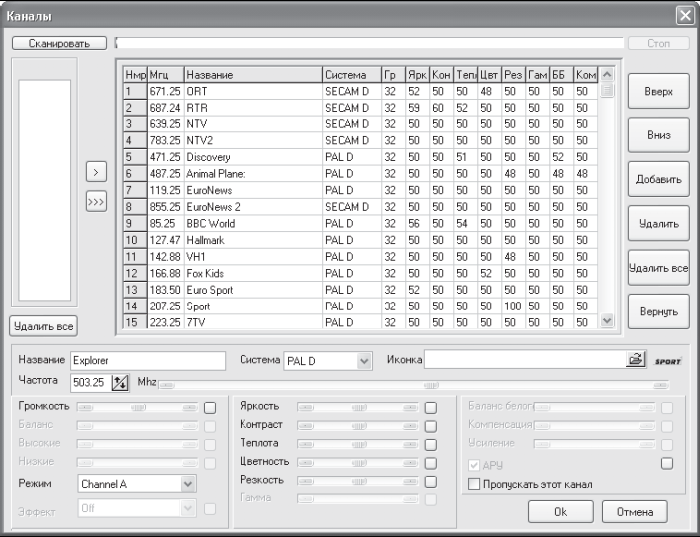Screen dimensions: 700x537
Task: Close the Каналы dialog
Action: tap(685, 16)
